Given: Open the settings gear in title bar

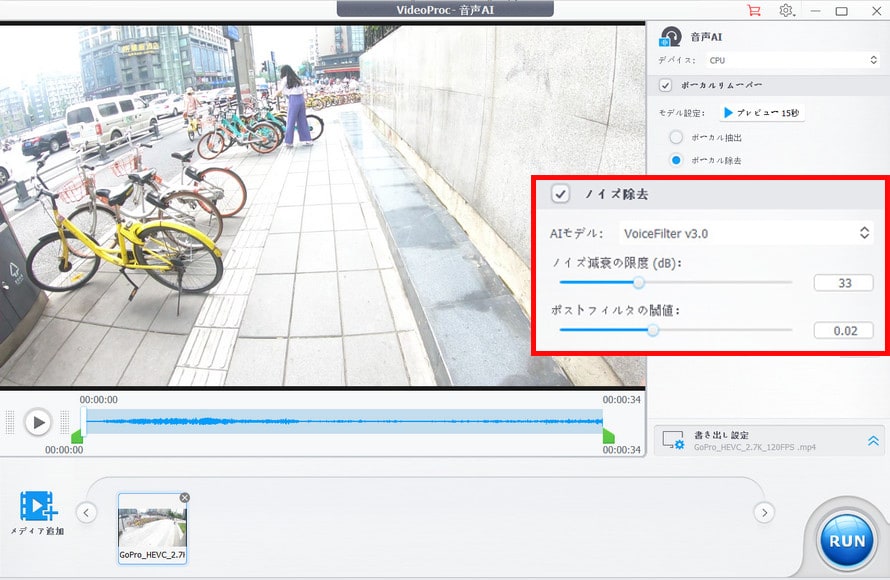Looking at the screenshot, I should (786, 11).
